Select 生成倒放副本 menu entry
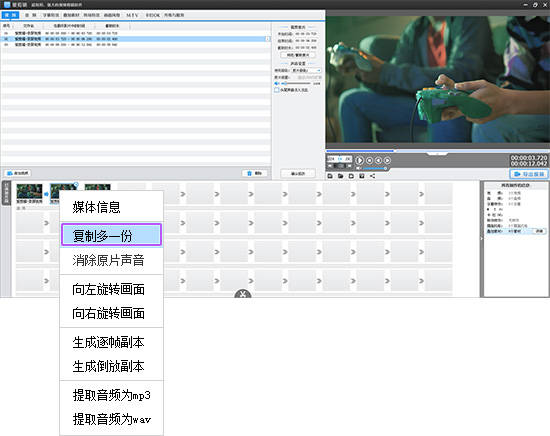The width and height of the screenshot is (550, 436). 111,366
